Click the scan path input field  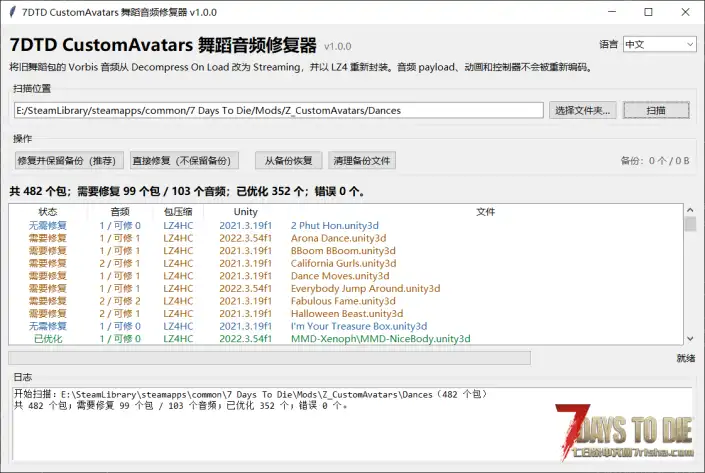pos(279,110)
